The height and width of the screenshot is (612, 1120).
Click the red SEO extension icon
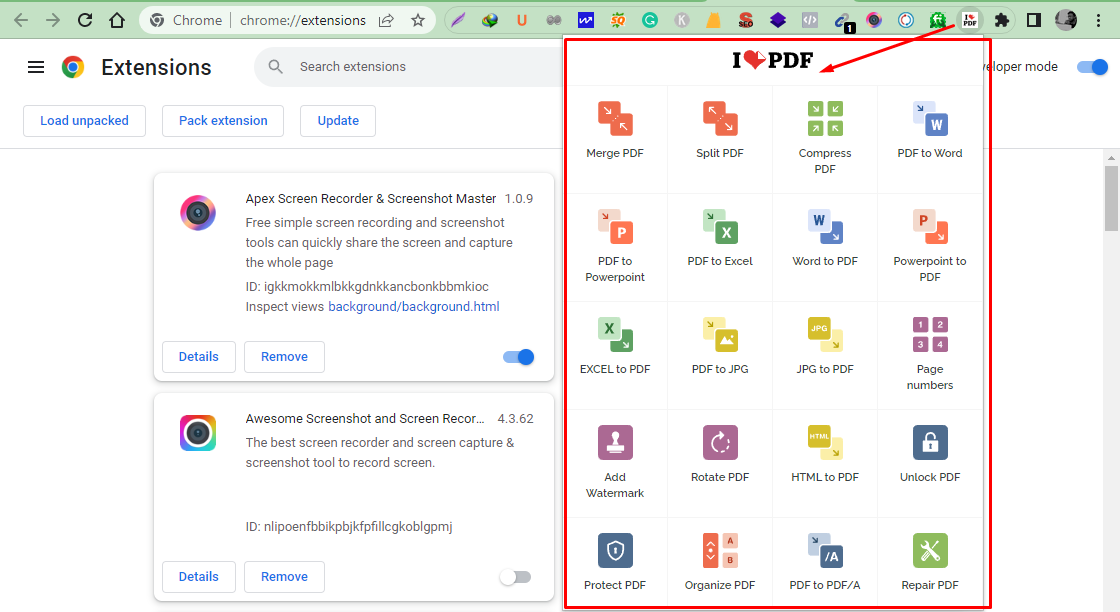pyautogui.click(x=746, y=20)
